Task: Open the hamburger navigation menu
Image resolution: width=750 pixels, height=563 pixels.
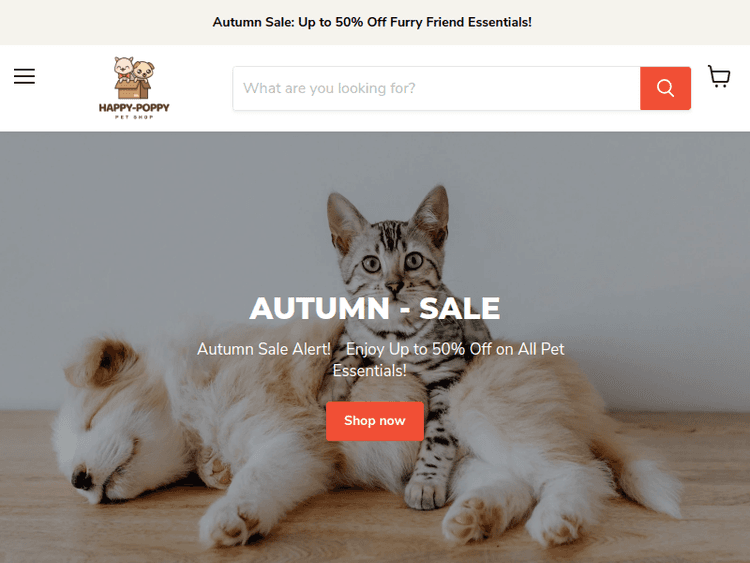Action: click(24, 76)
